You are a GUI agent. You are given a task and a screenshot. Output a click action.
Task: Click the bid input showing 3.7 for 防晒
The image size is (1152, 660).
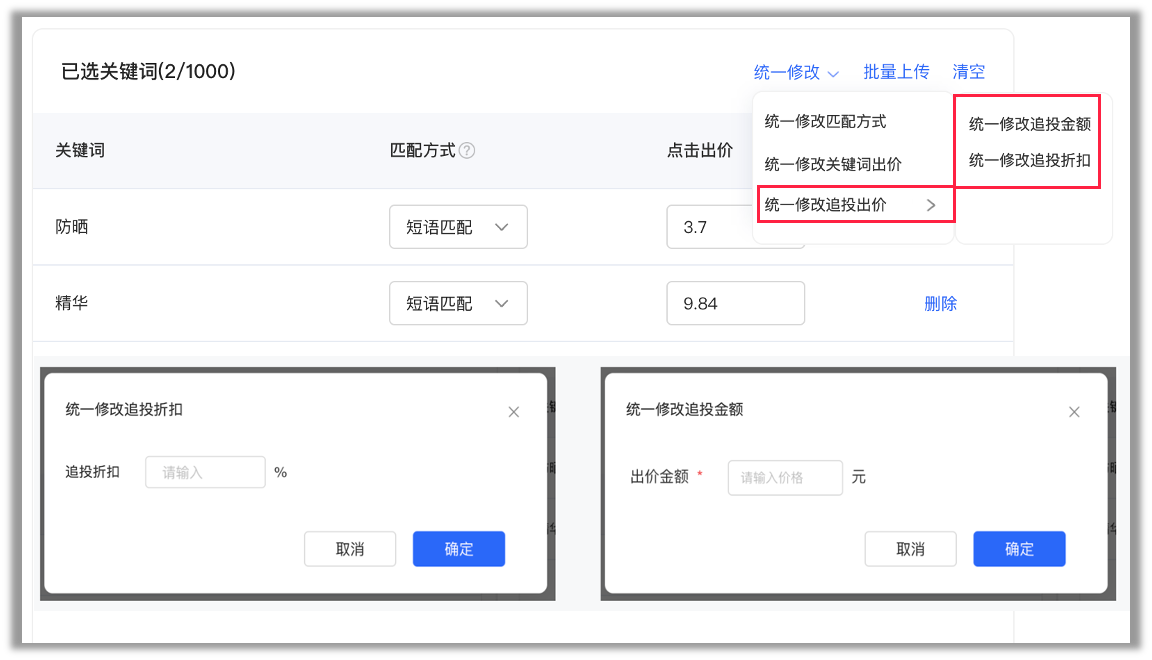pyautogui.click(x=735, y=227)
